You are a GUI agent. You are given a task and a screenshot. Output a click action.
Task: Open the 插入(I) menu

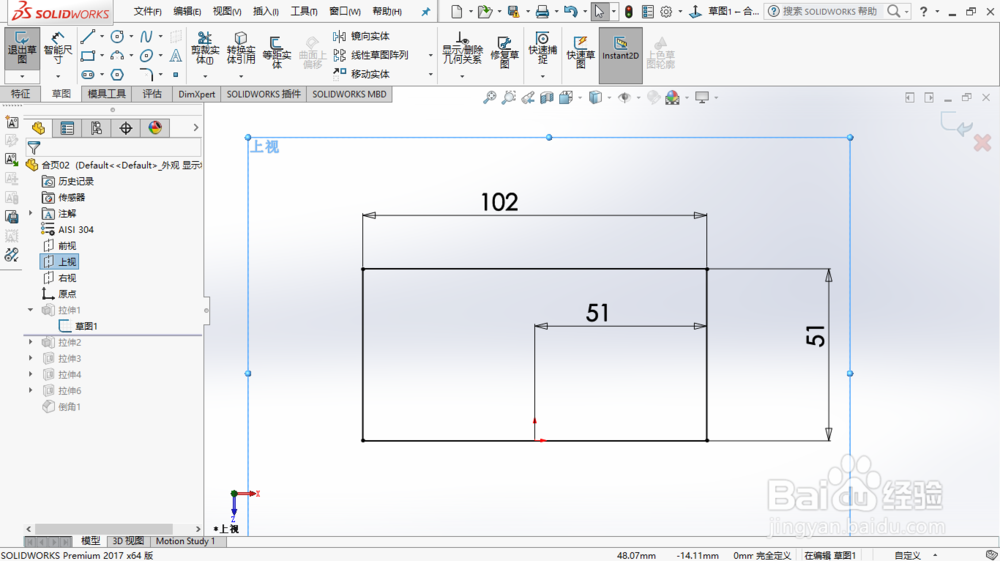point(266,11)
